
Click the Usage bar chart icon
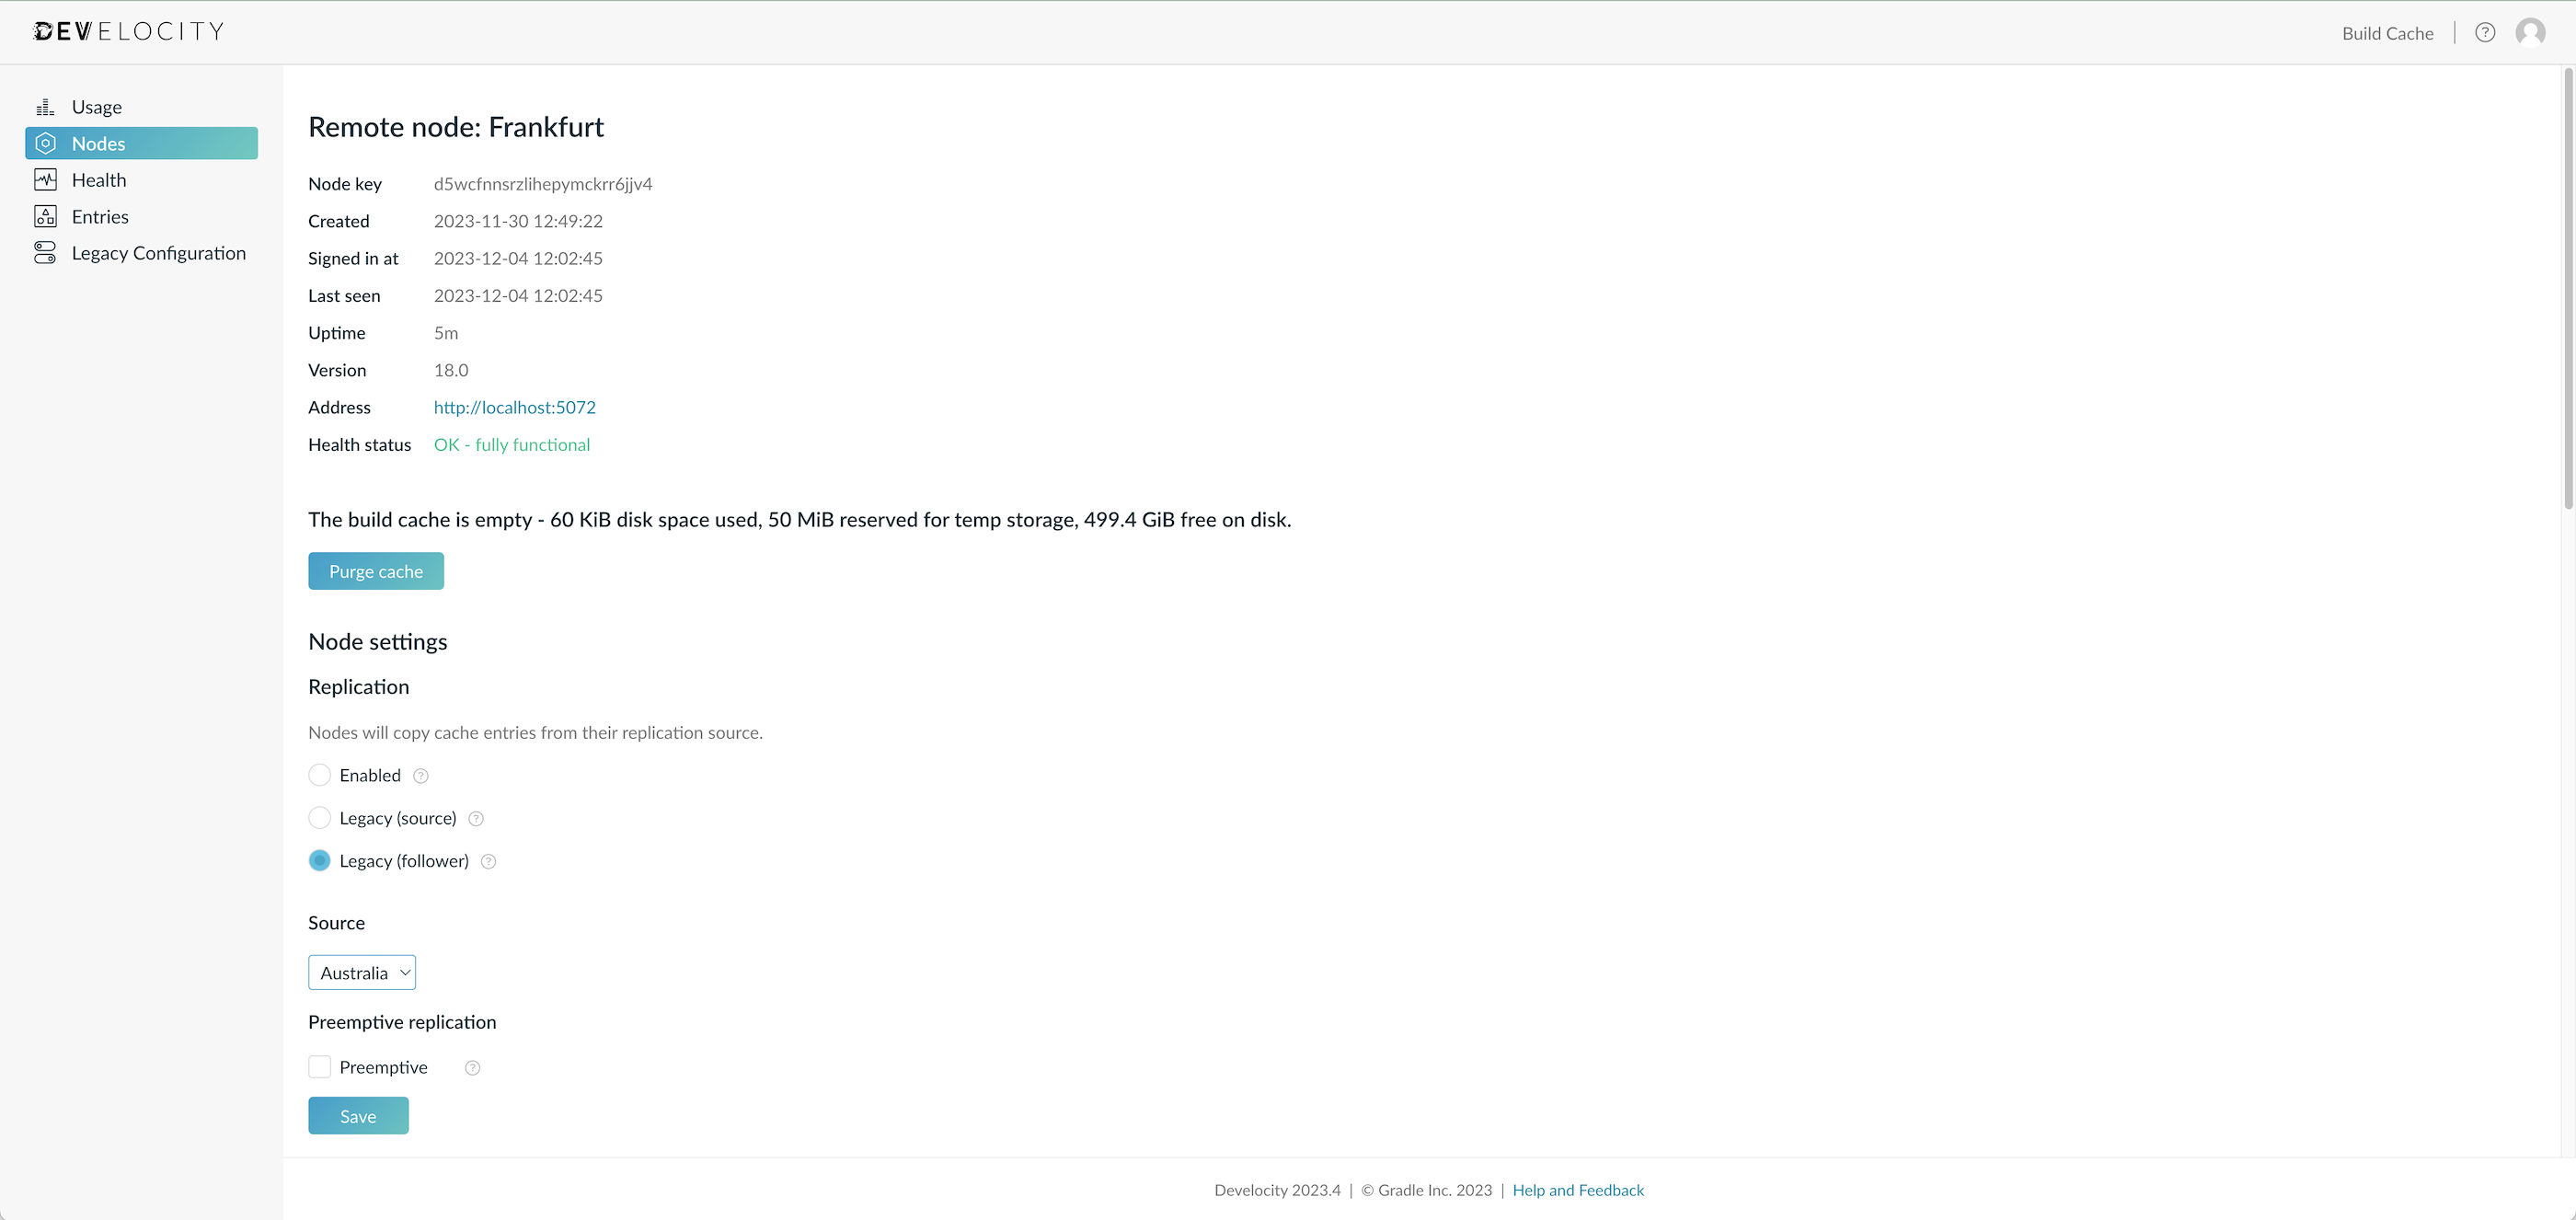[x=45, y=107]
